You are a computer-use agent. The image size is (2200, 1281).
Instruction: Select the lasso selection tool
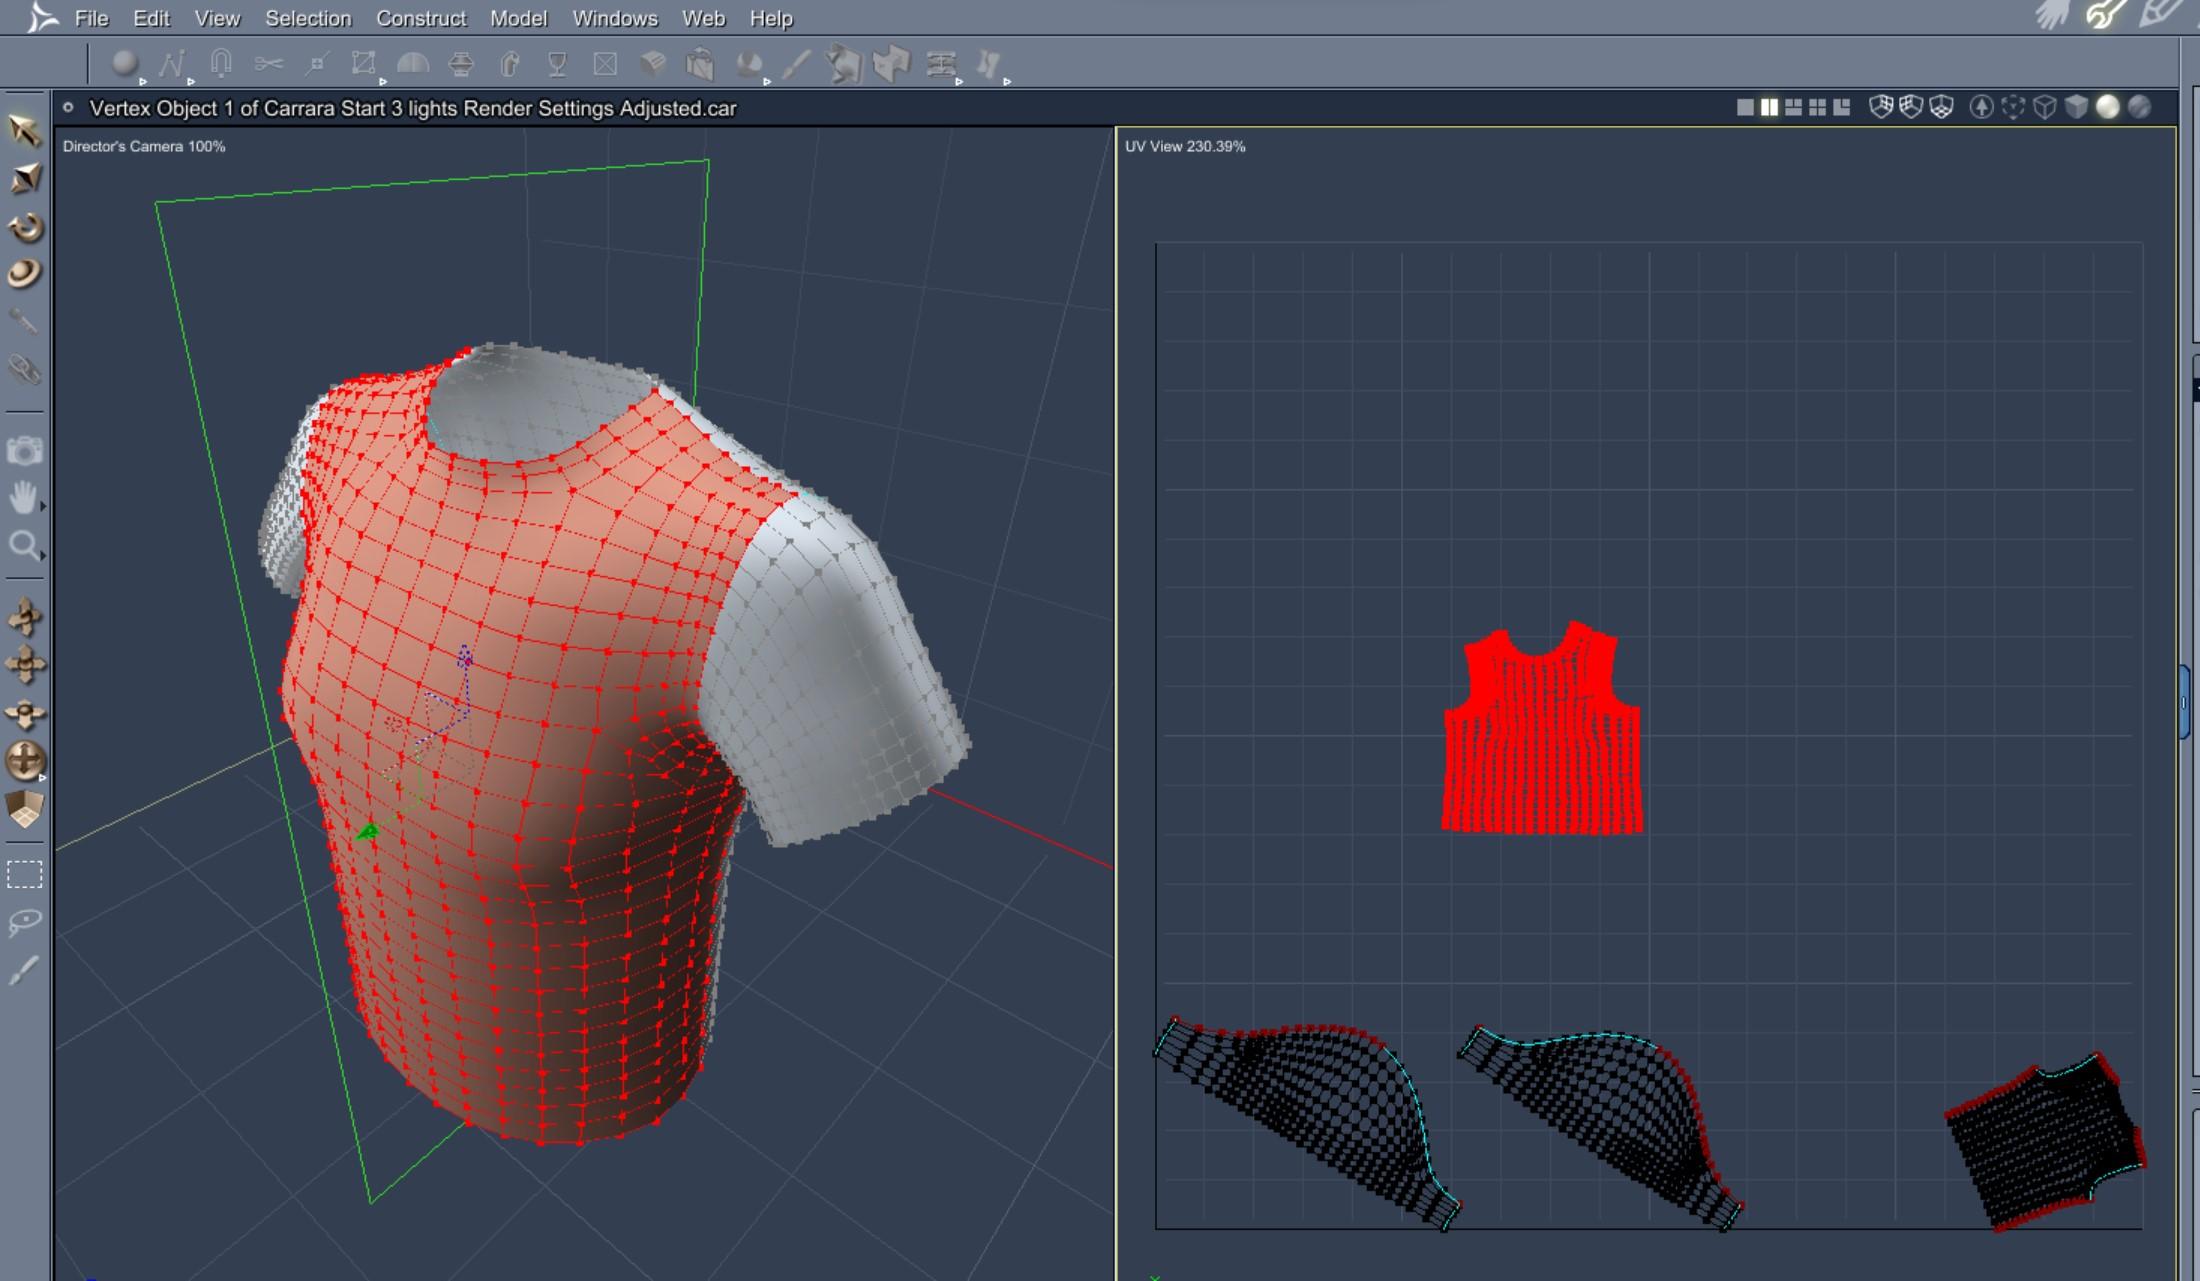(x=24, y=921)
